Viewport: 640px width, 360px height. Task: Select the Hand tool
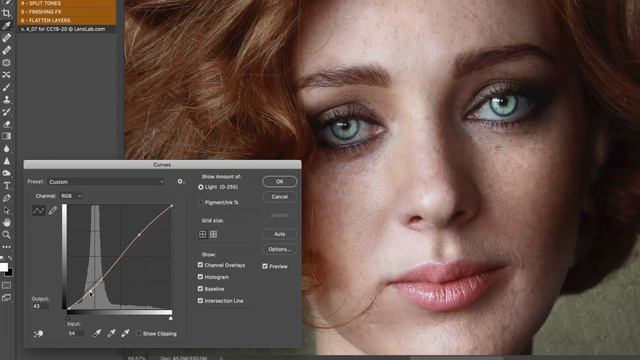pos(6,222)
